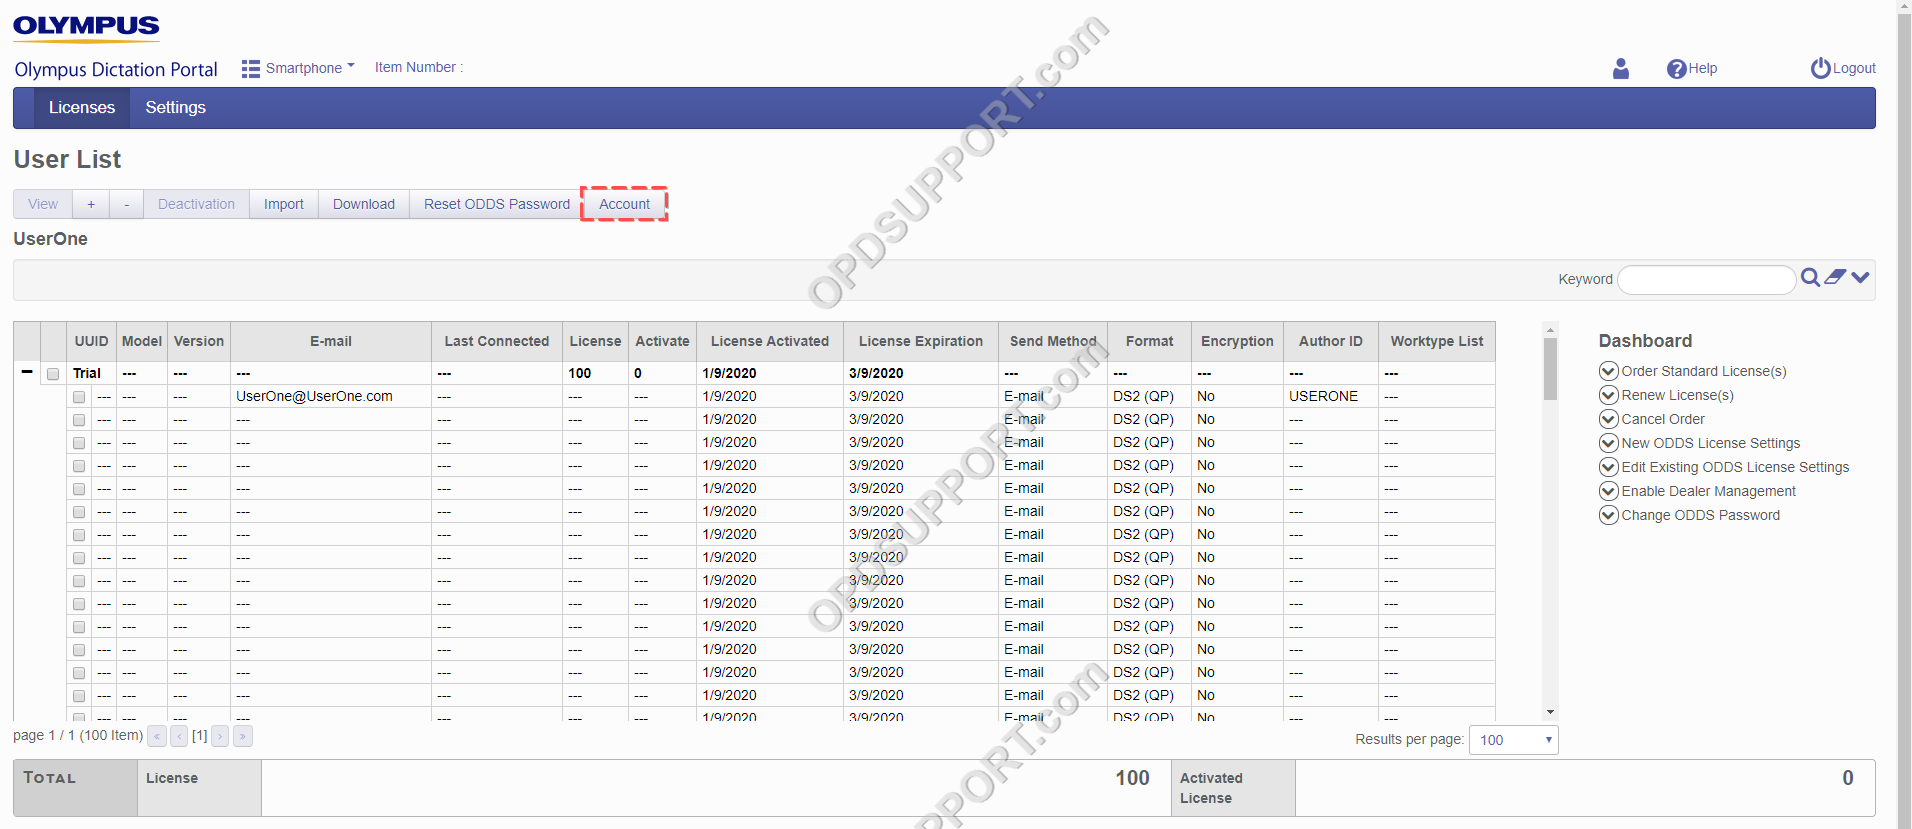Viewport: 1912px width, 829px height.
Task: Check the UserOne@UserOne.com row checkbox
Action: pyautogui.click(x=79, y=397)
